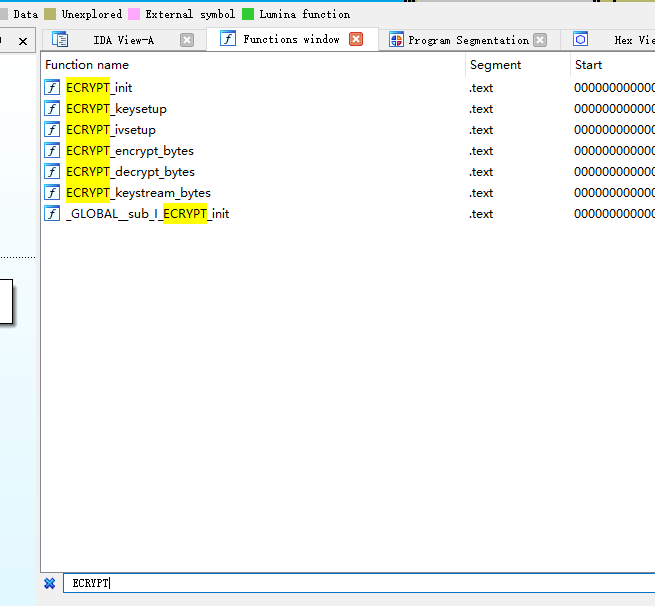Select the ECRYPT_ivsetup function row
Image resolution: width=655 pixels, height=606 pixels.
[348, 129]
